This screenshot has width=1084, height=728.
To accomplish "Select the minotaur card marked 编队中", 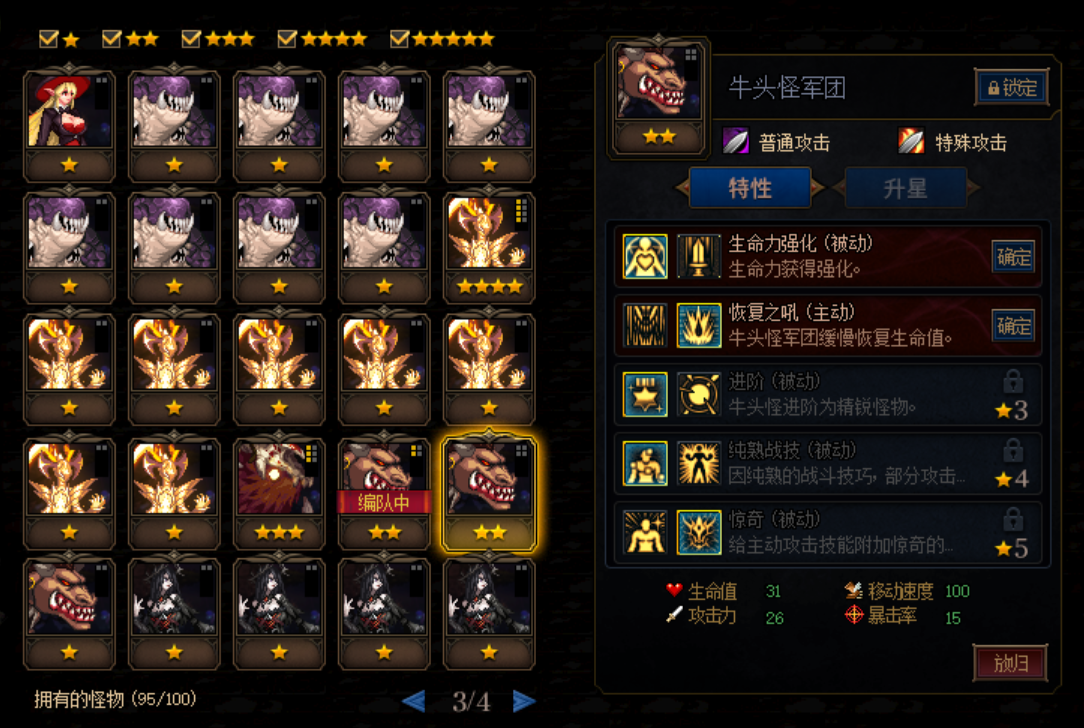I will pyautogui.click(x=384, y=492).
